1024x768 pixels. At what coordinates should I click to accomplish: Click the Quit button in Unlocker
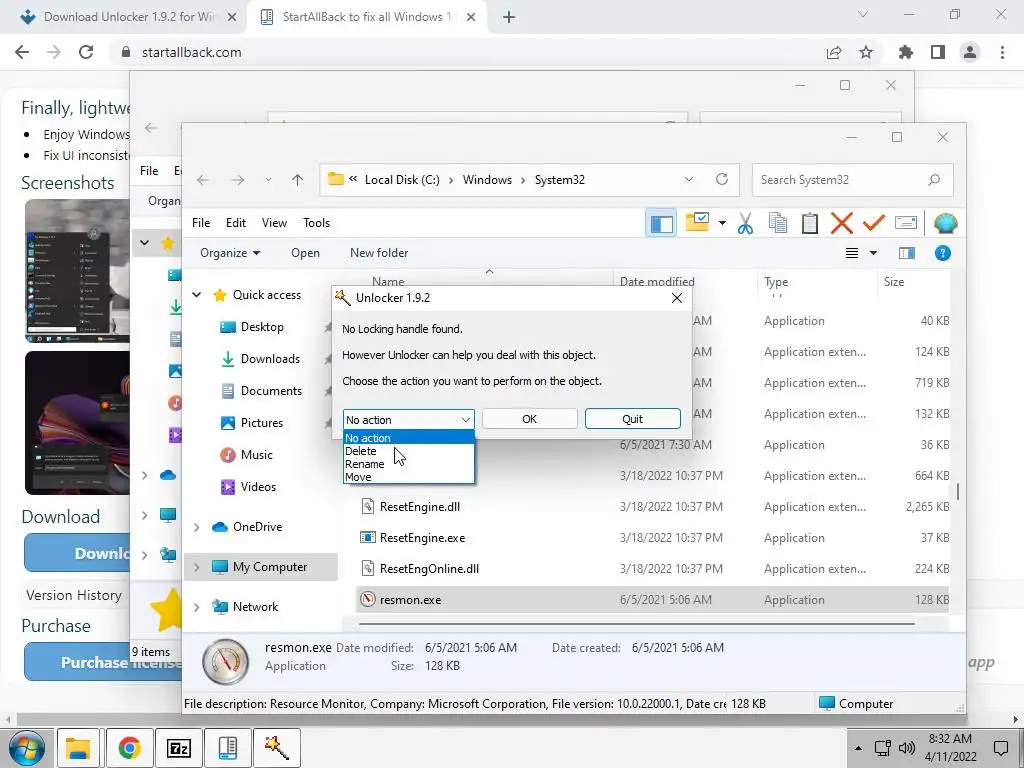[x=632, y=419]
